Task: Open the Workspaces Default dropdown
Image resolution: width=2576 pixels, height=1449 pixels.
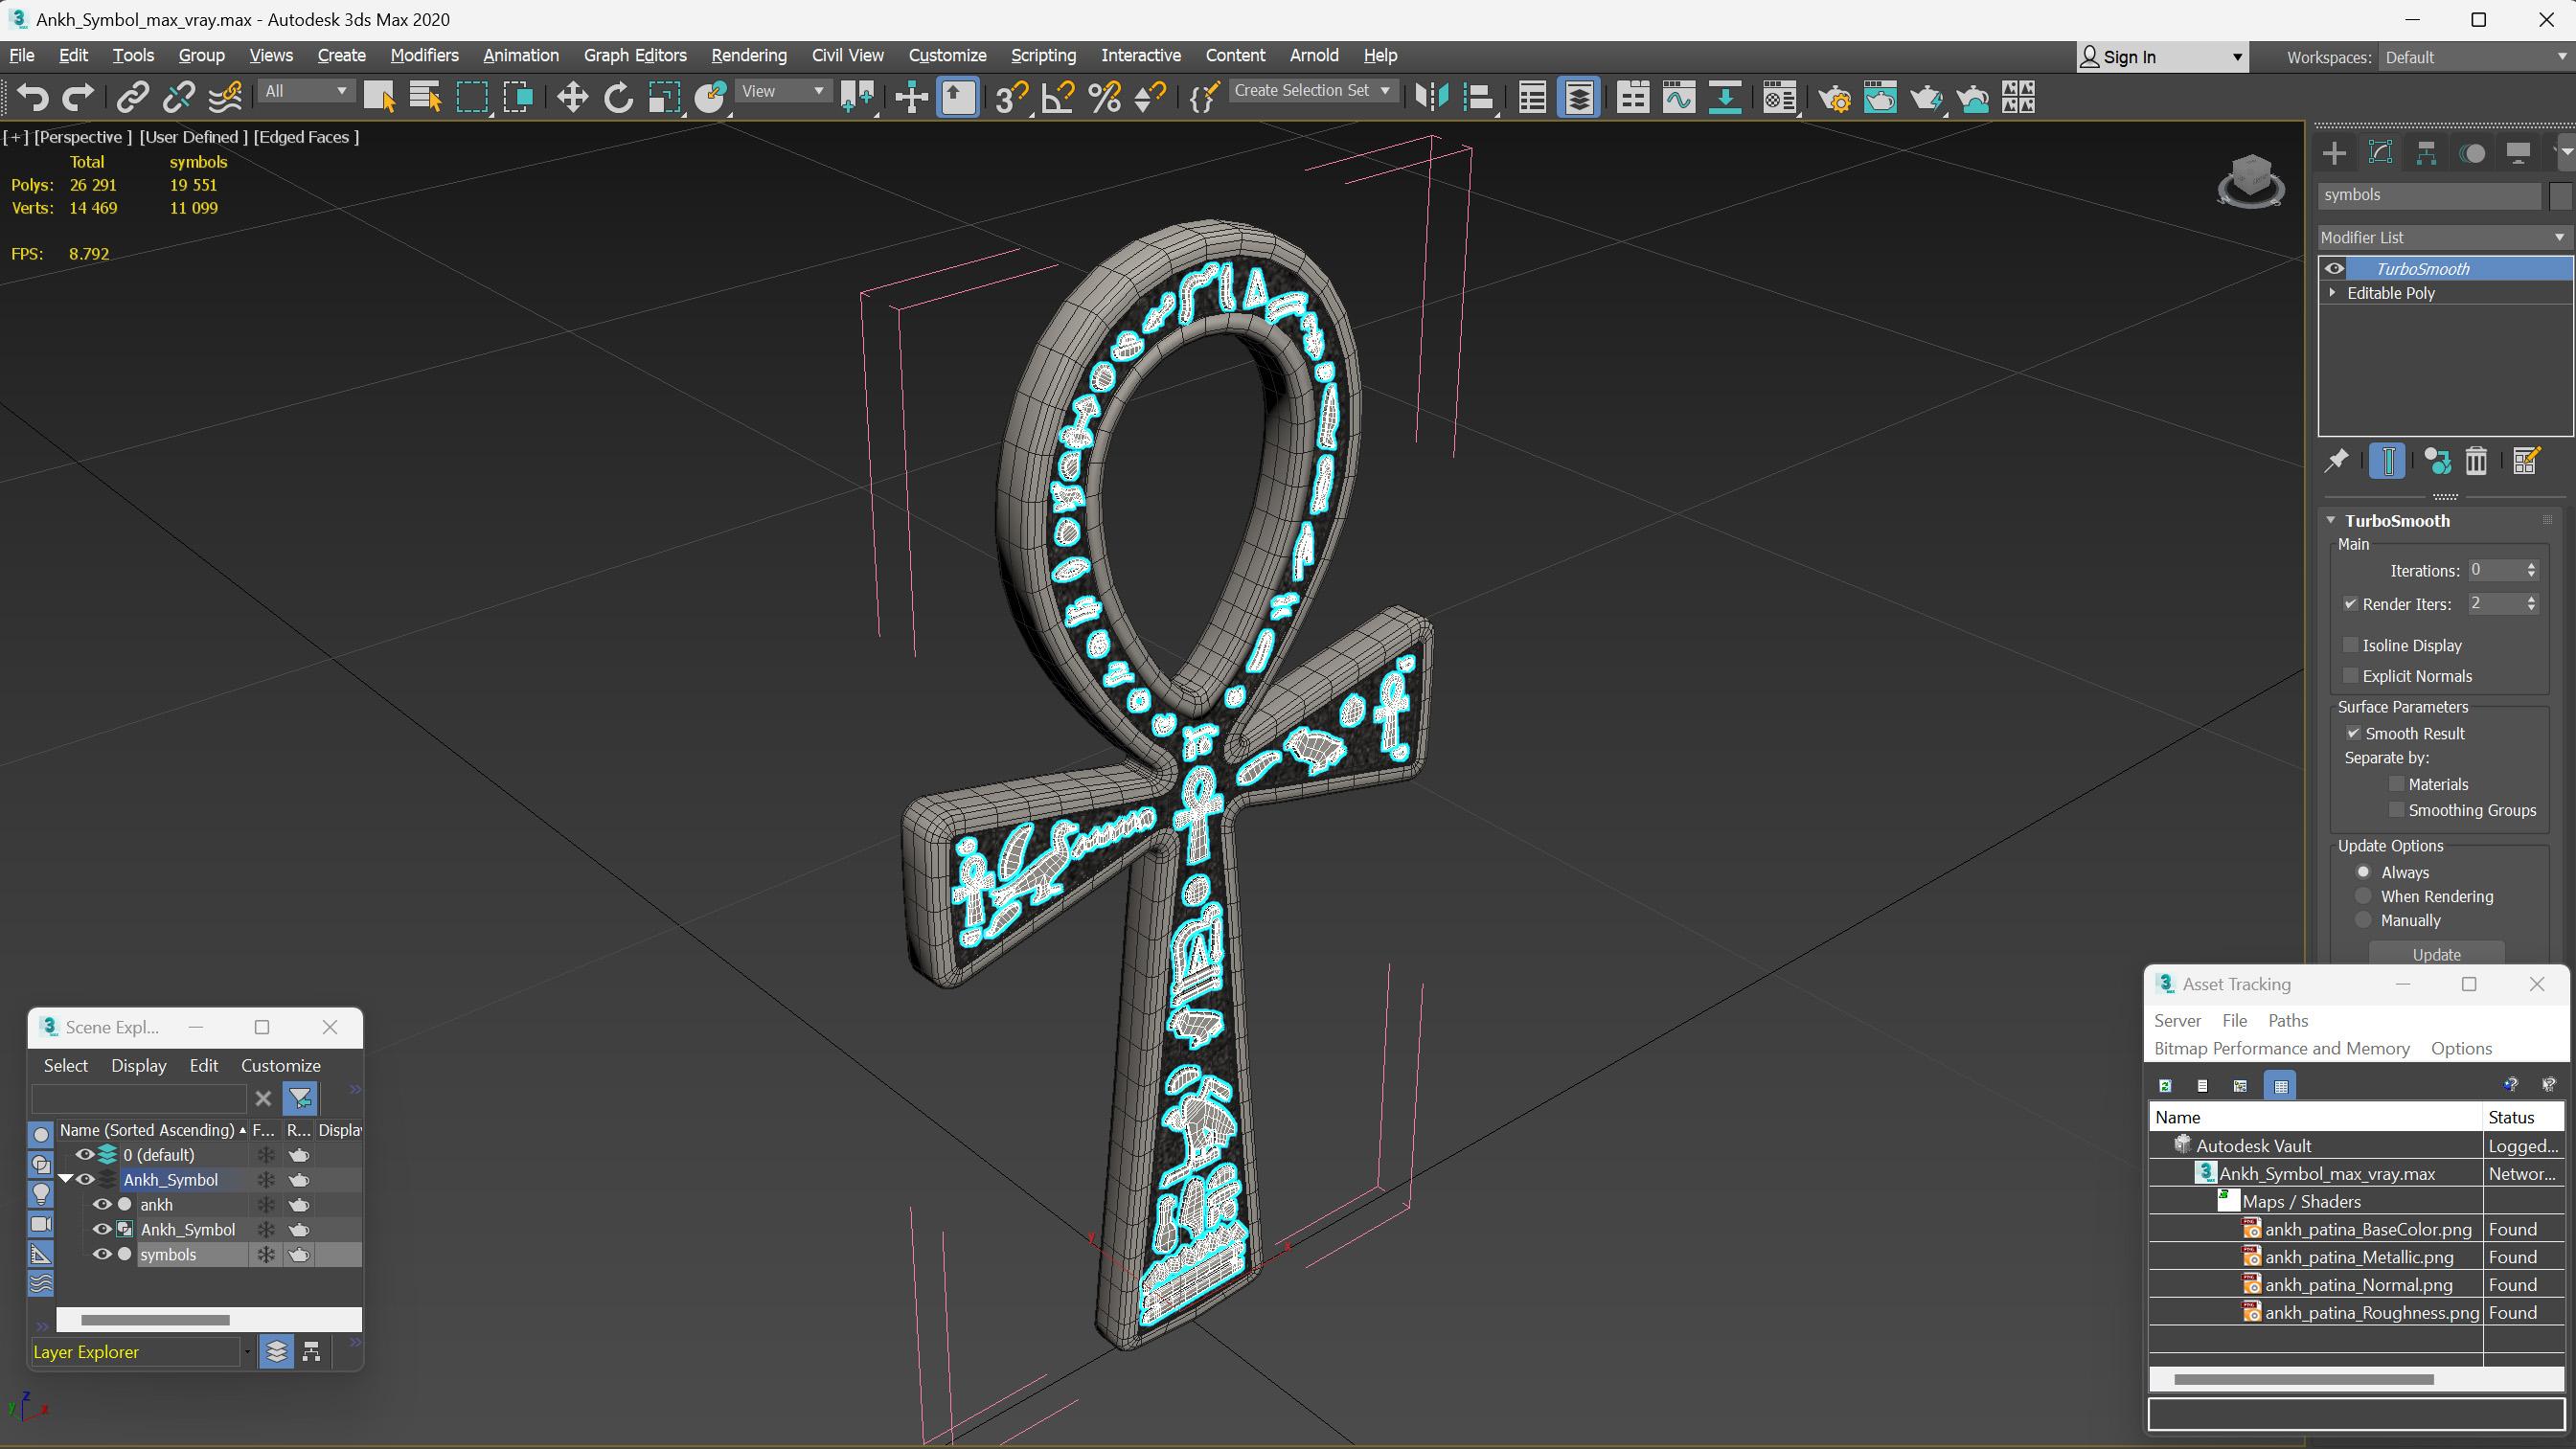Action: 2474,57
